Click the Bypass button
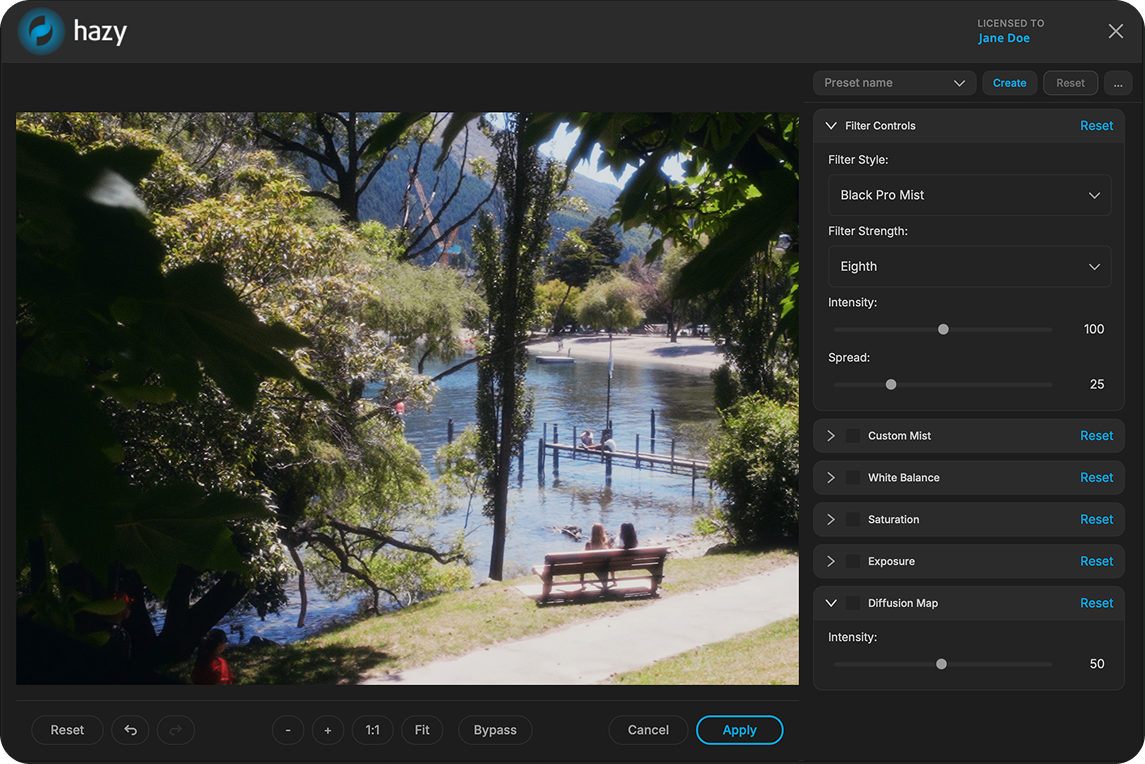Viewport: 1145px width, 764px height. tap(494, 730)
